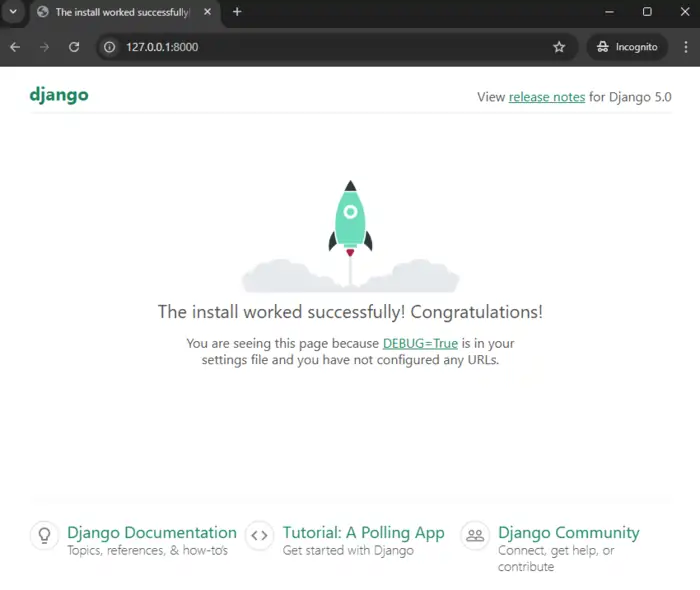Click 'Get started with Django' text
The height and width of the screenshot is (590, 700).
point(348,550)
